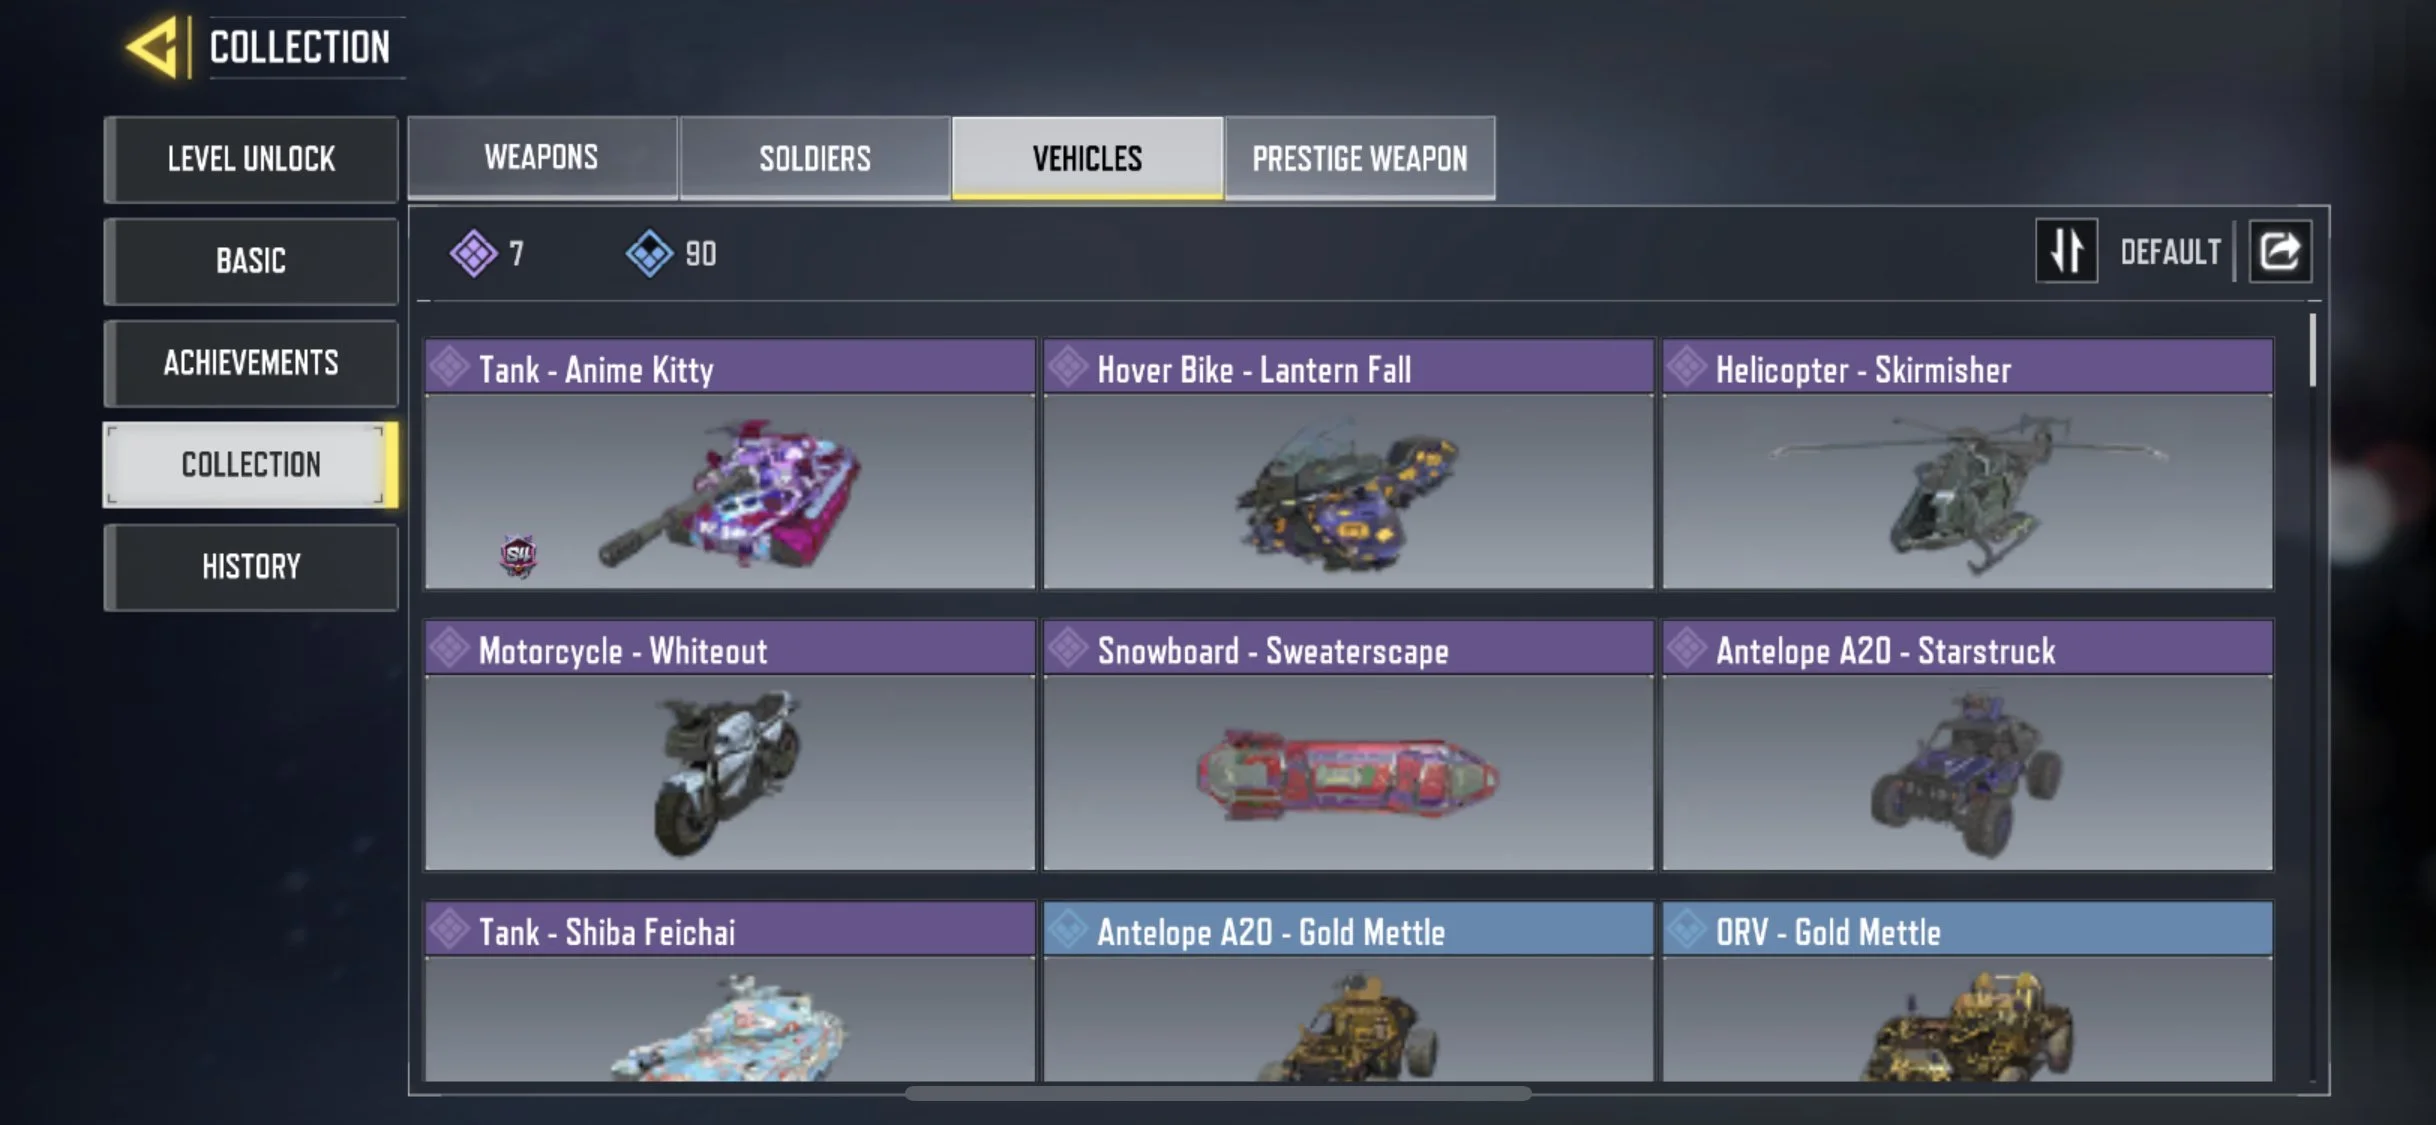Viewport: 2436px width, 1125px height.
Task: Click the badge icon on Anime Kitty card
Action: click(x=518, y=555)
